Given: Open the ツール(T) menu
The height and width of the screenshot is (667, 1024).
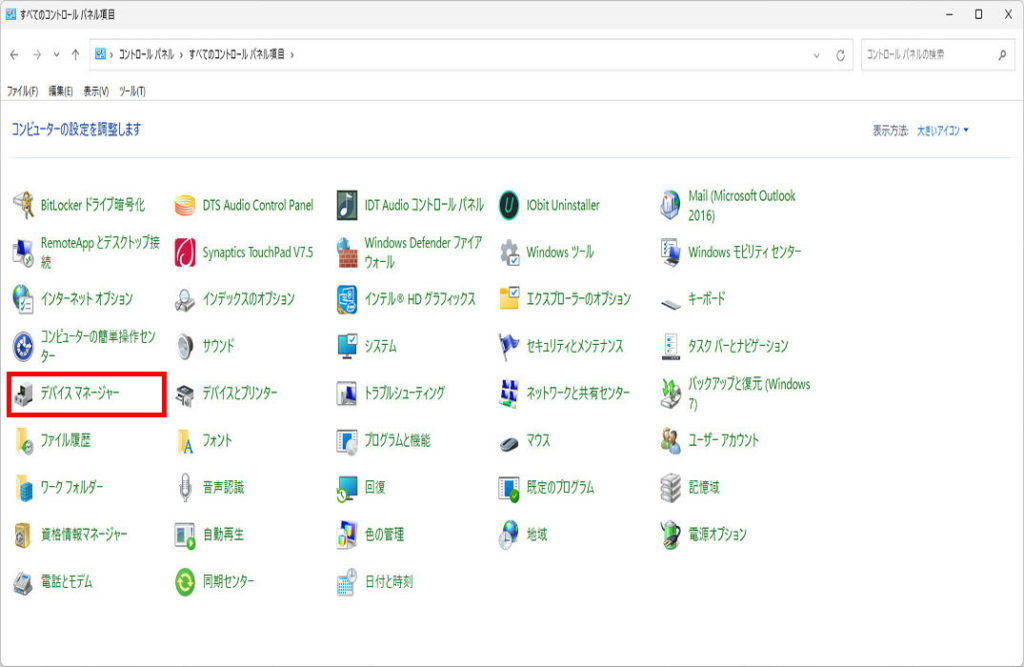Looking at the screenshot, I should 132,91.
